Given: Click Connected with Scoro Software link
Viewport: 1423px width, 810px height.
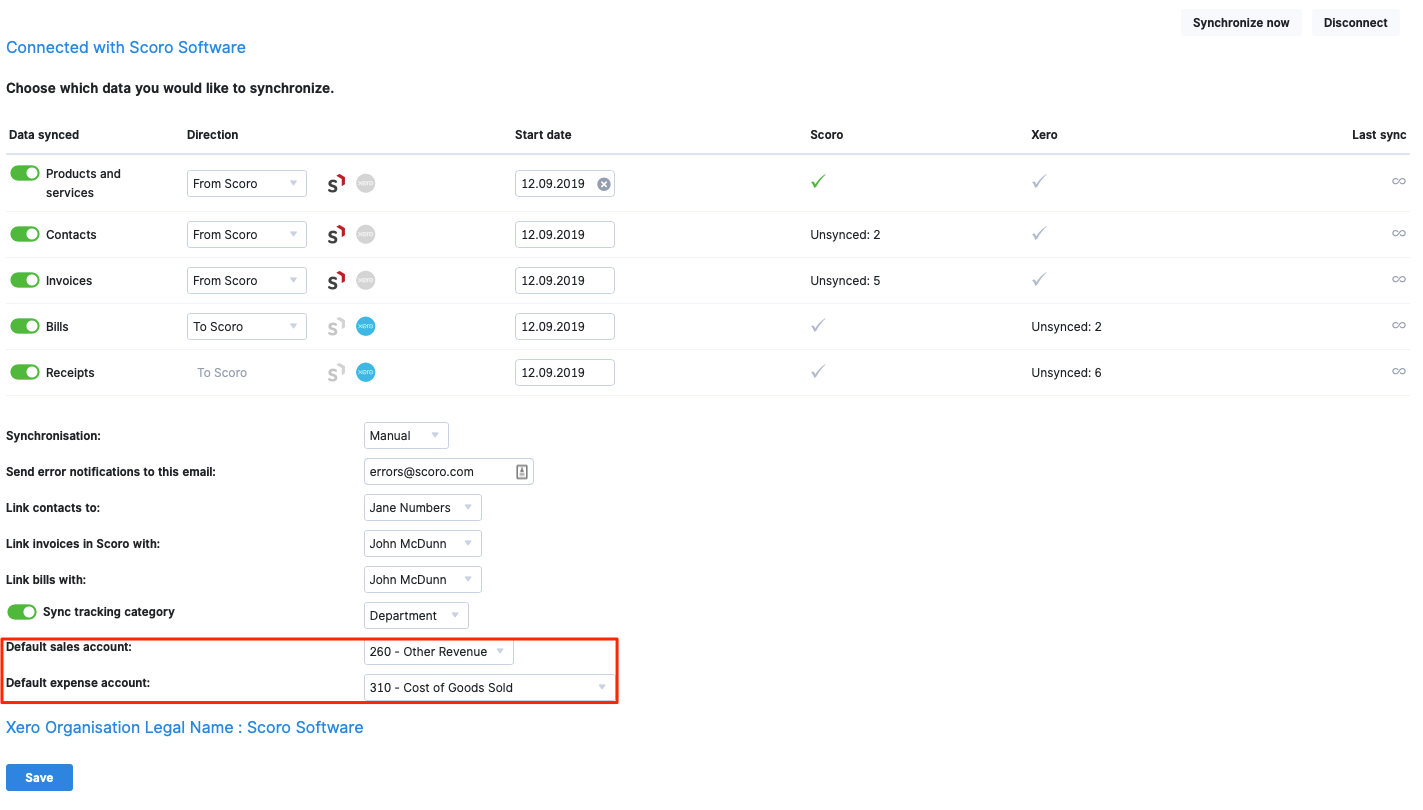Looking at the screenshot, I should pyautogui.click(x=126, y=47).
